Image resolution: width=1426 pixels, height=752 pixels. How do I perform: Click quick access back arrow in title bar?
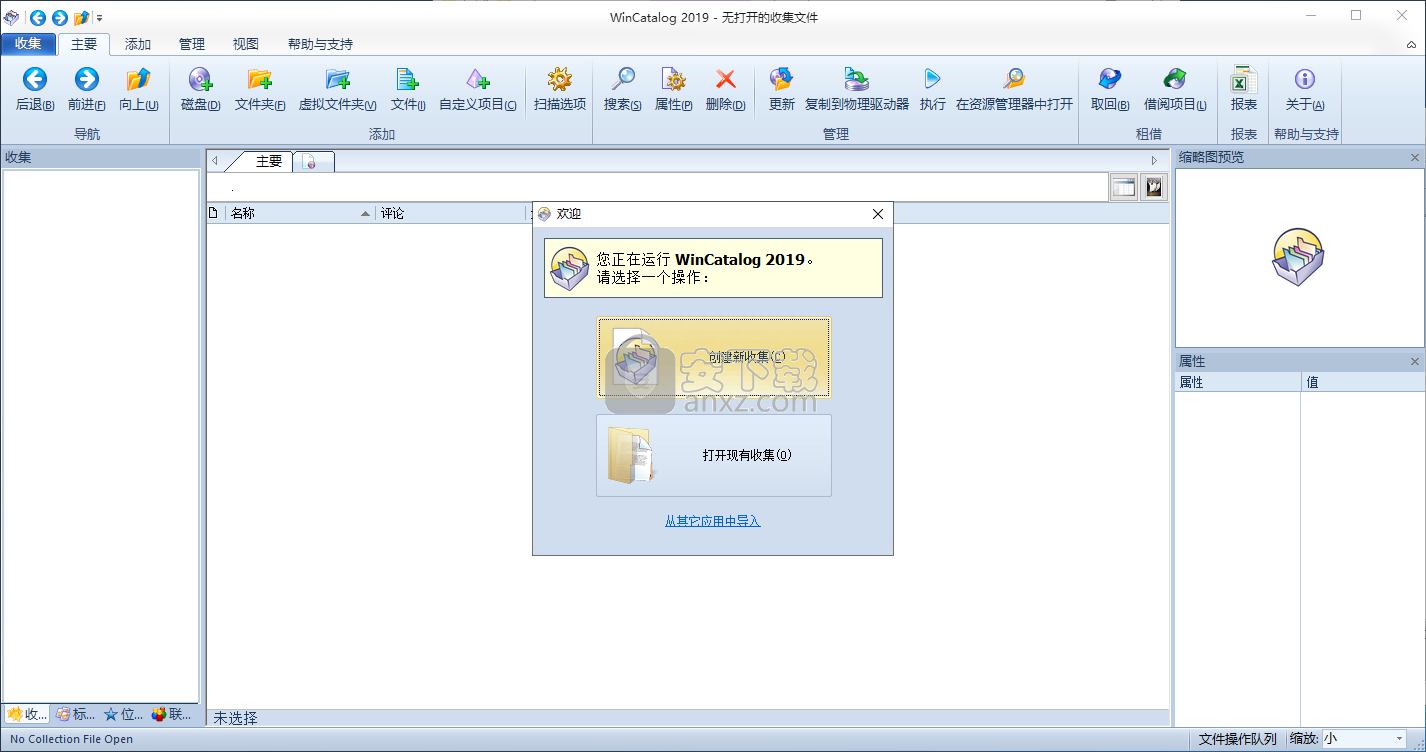[x=37, y=17]
